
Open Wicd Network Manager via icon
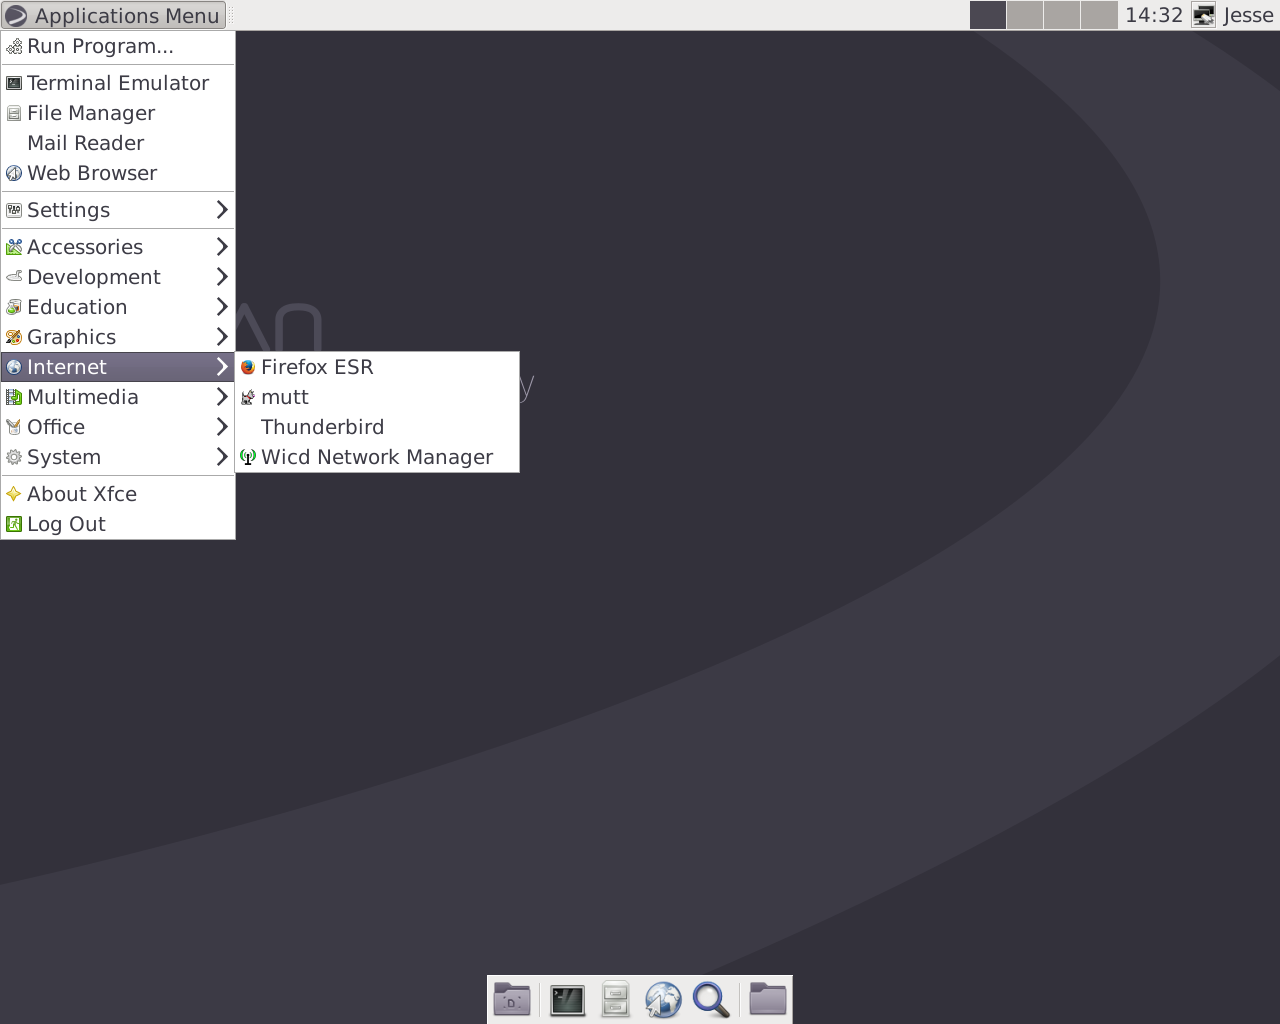tap(248, 457)
